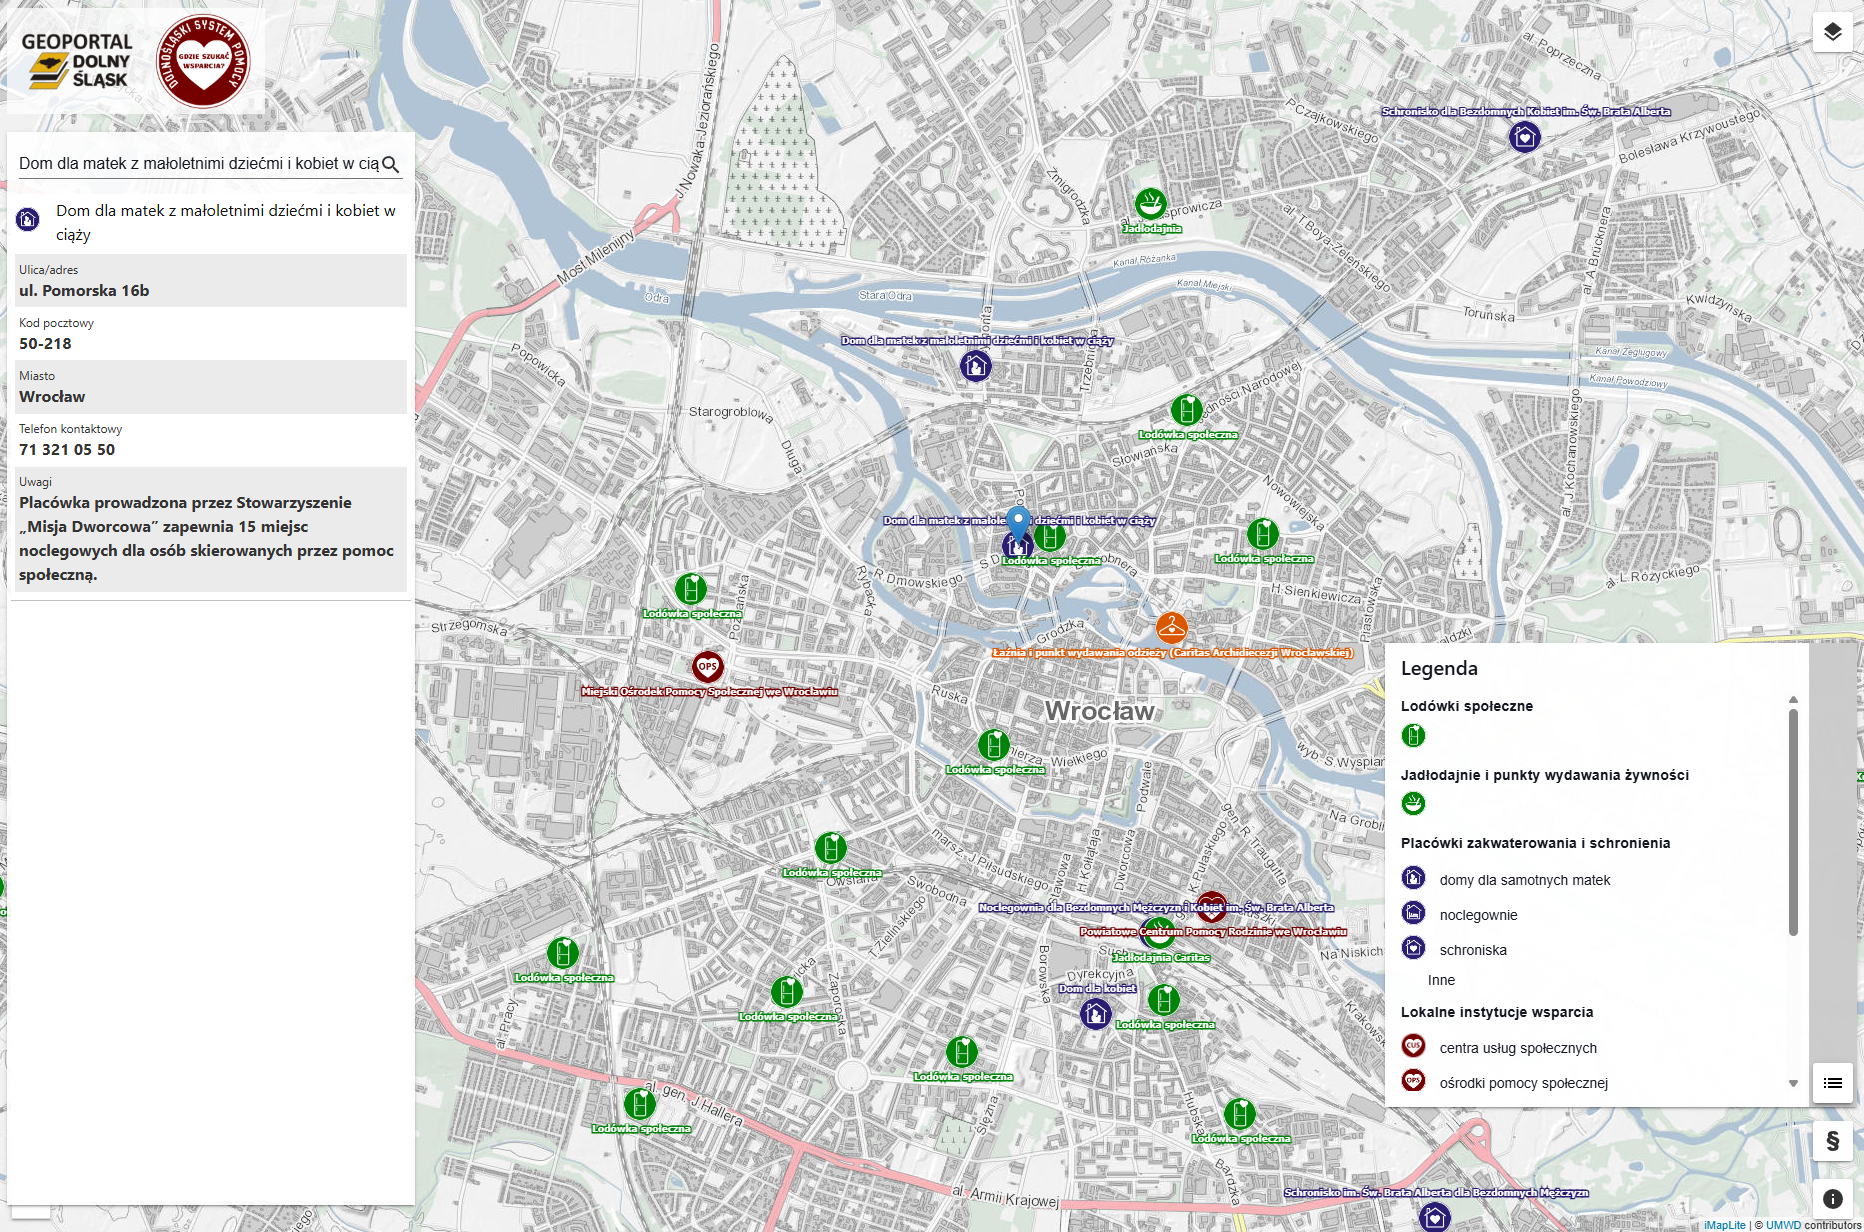Viewport: 1864px width, 1232px height.
Task: Click the search text input field
Action: point(198,164)
